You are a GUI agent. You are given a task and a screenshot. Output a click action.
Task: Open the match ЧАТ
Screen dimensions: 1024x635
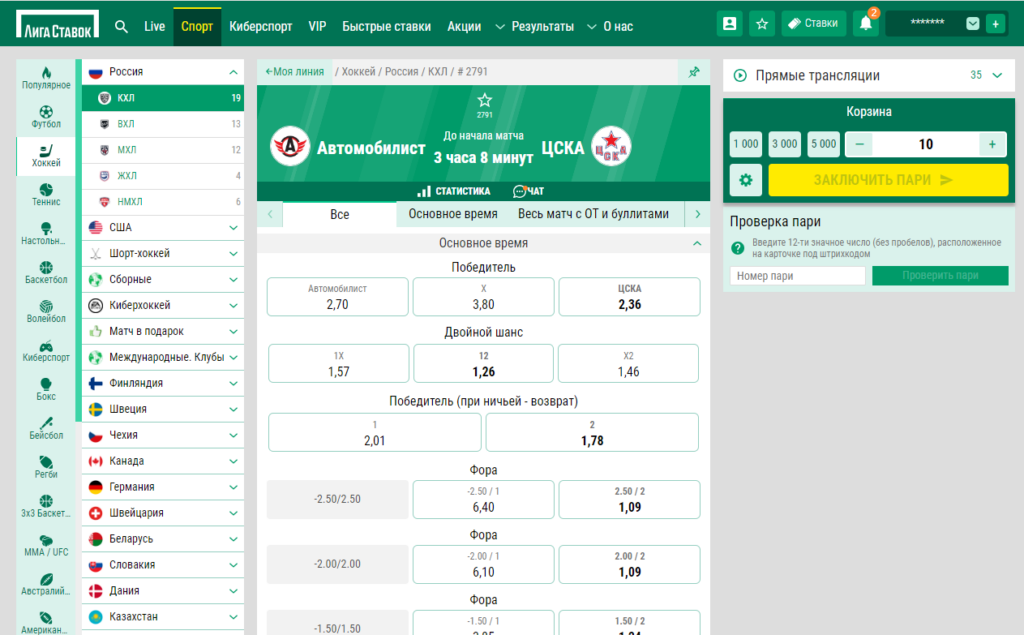528,191
